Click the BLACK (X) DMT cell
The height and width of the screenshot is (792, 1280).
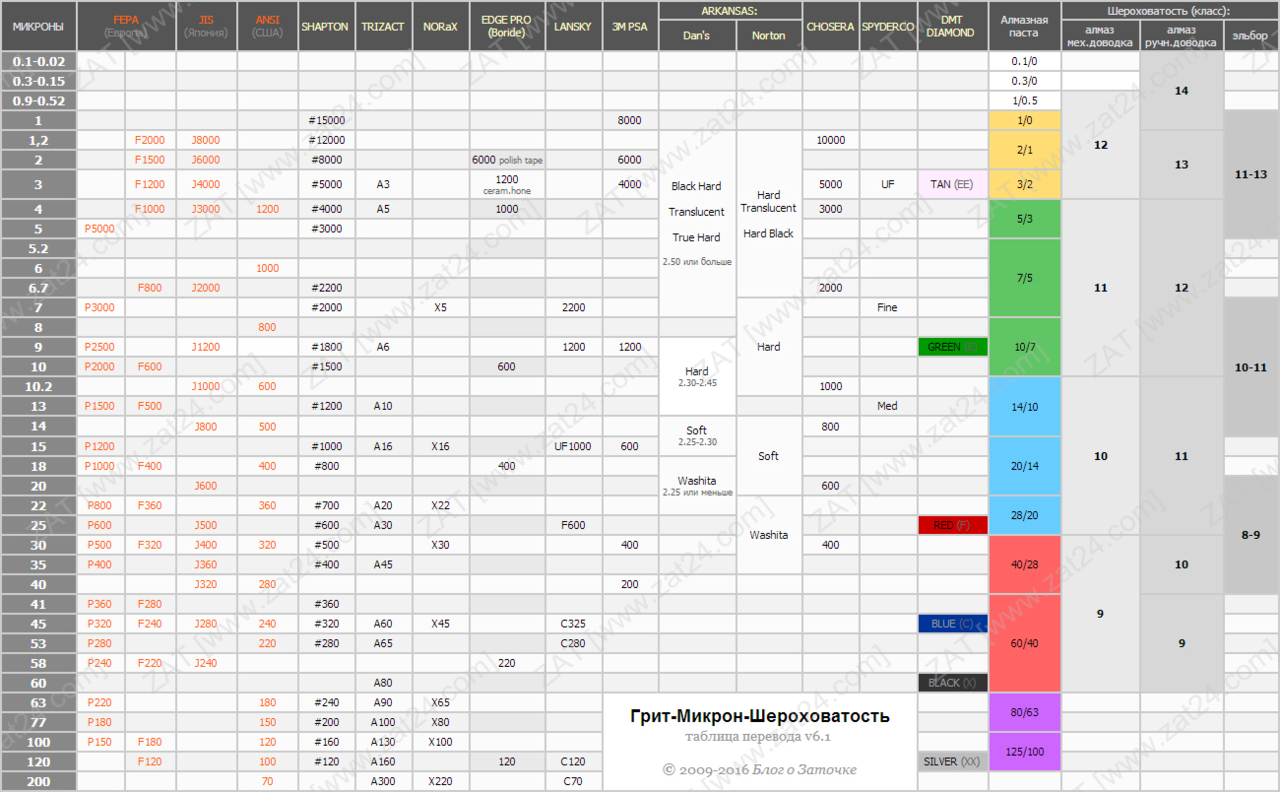click(952, 683)
